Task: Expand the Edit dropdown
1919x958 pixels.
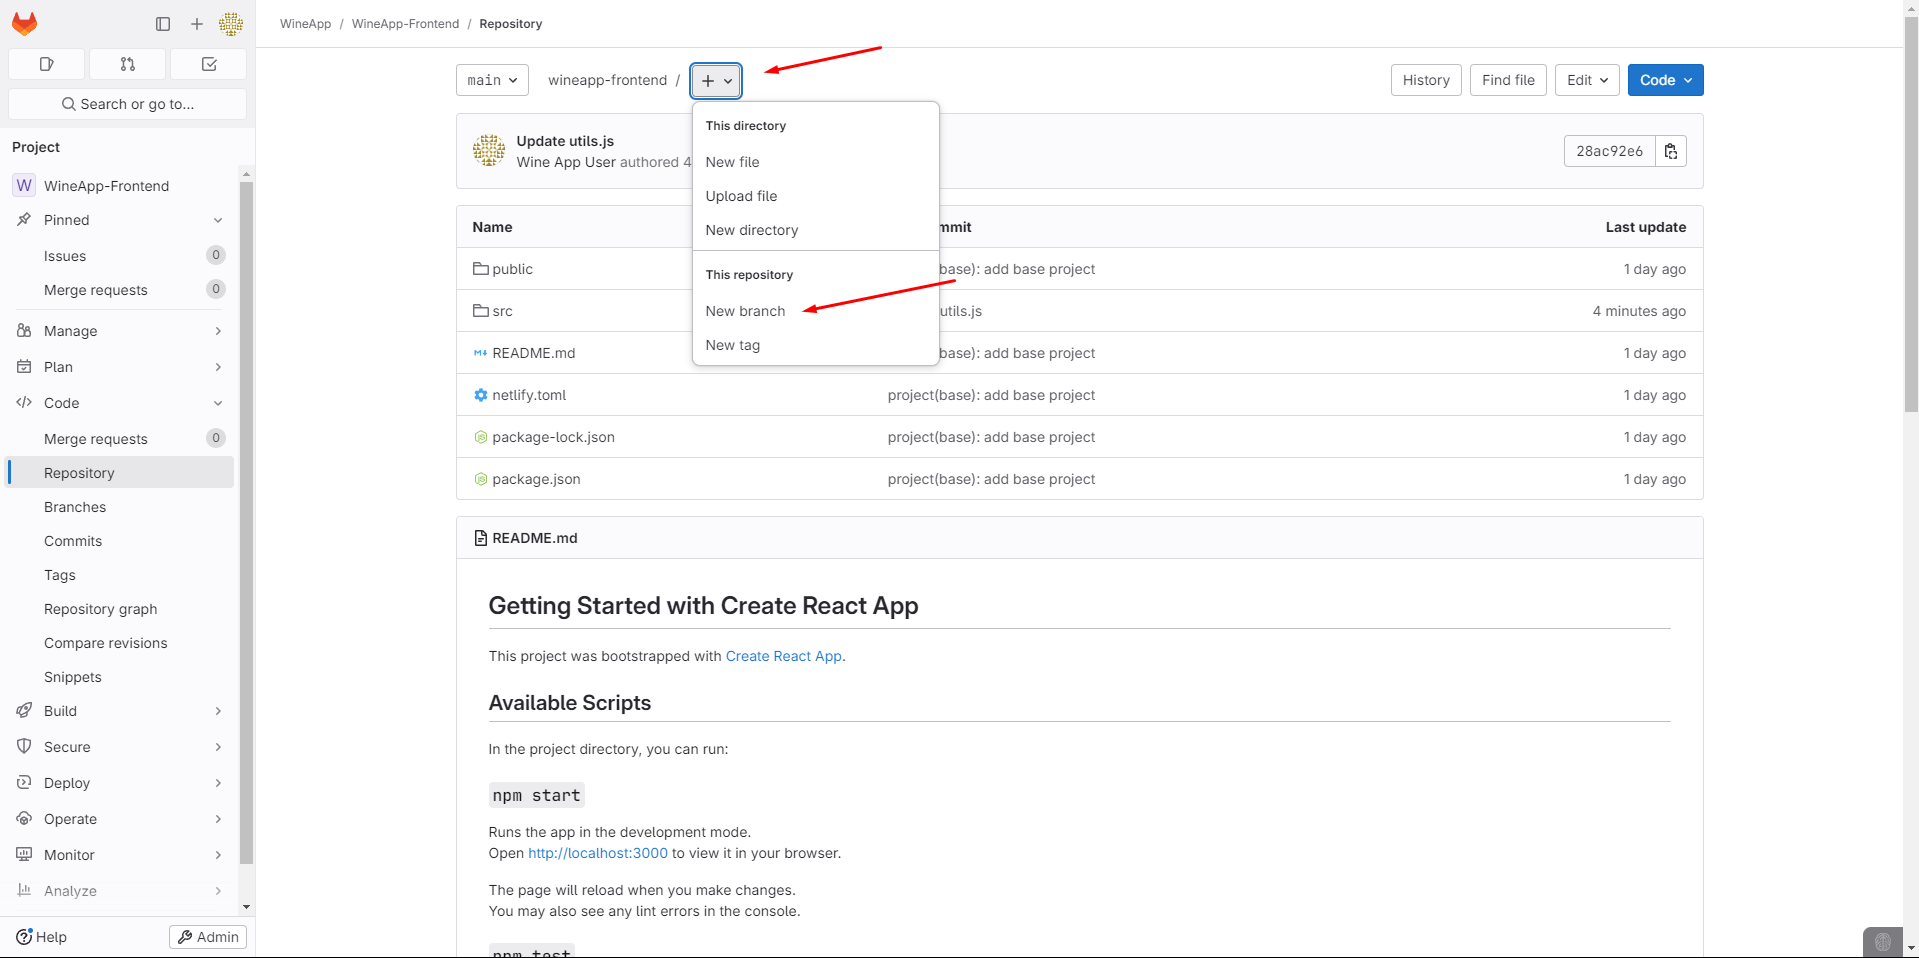Action: pyautogui.click(x=1587, y=80)
